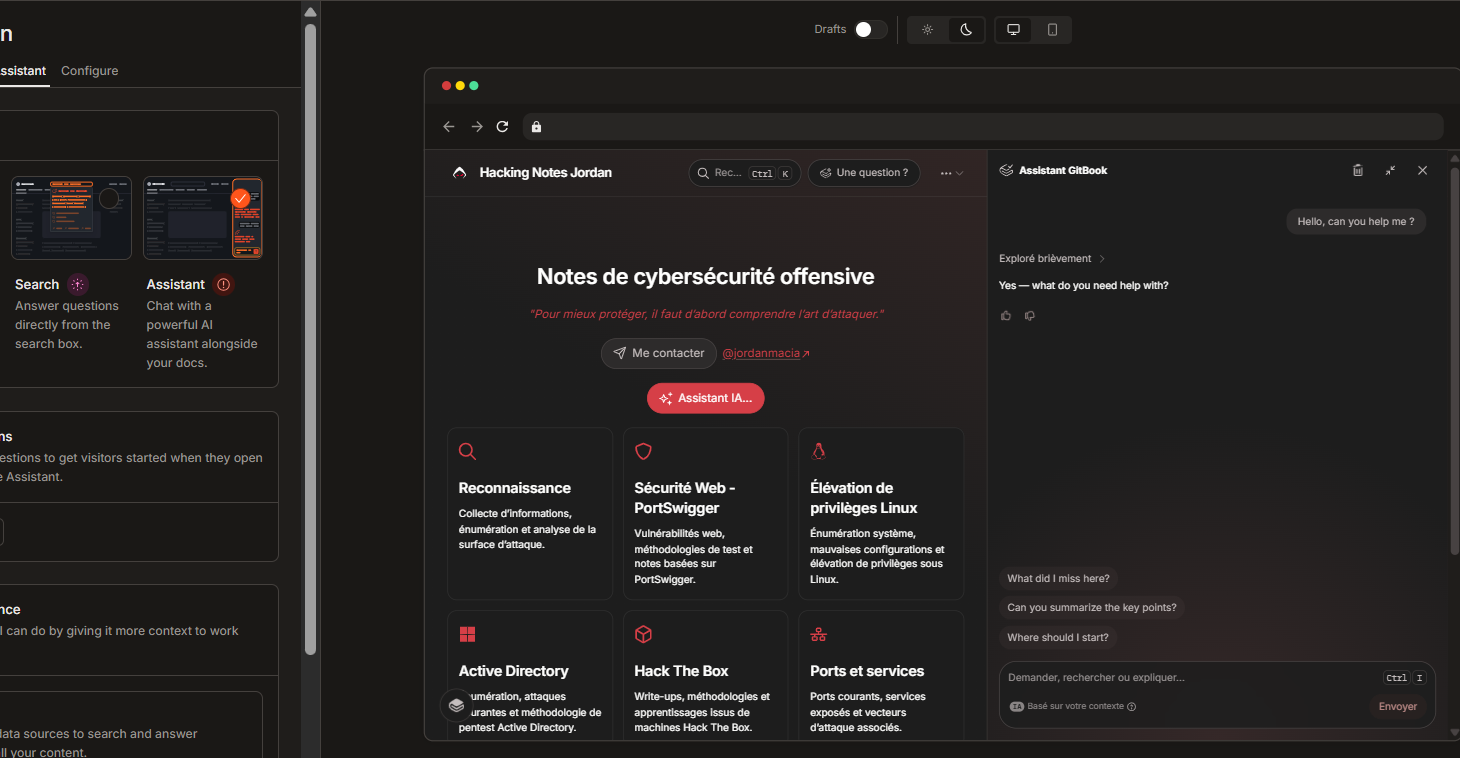
Task: Reload the preview page
Action: point(503,127)
